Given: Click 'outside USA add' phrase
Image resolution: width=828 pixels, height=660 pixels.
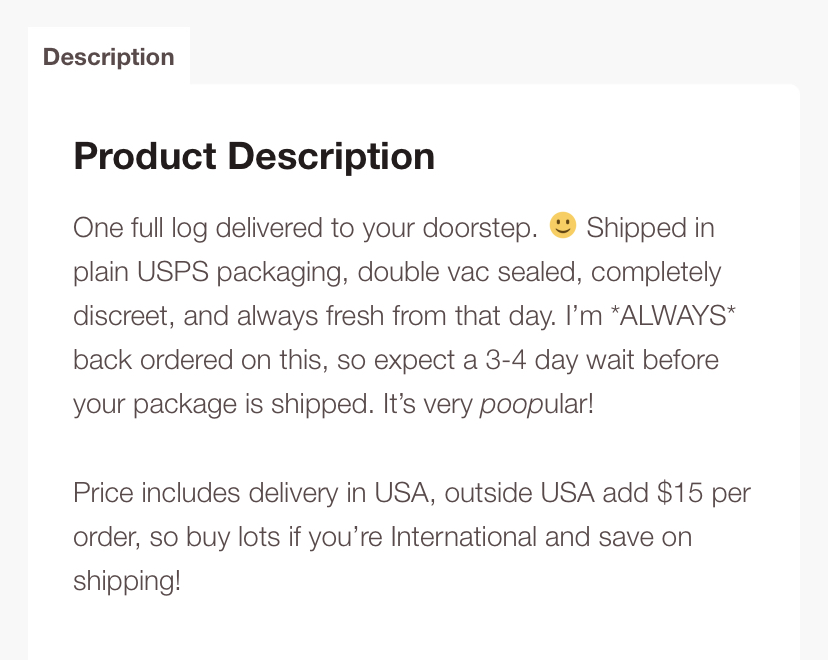Looking at the screenshot, I should point(546,493).
